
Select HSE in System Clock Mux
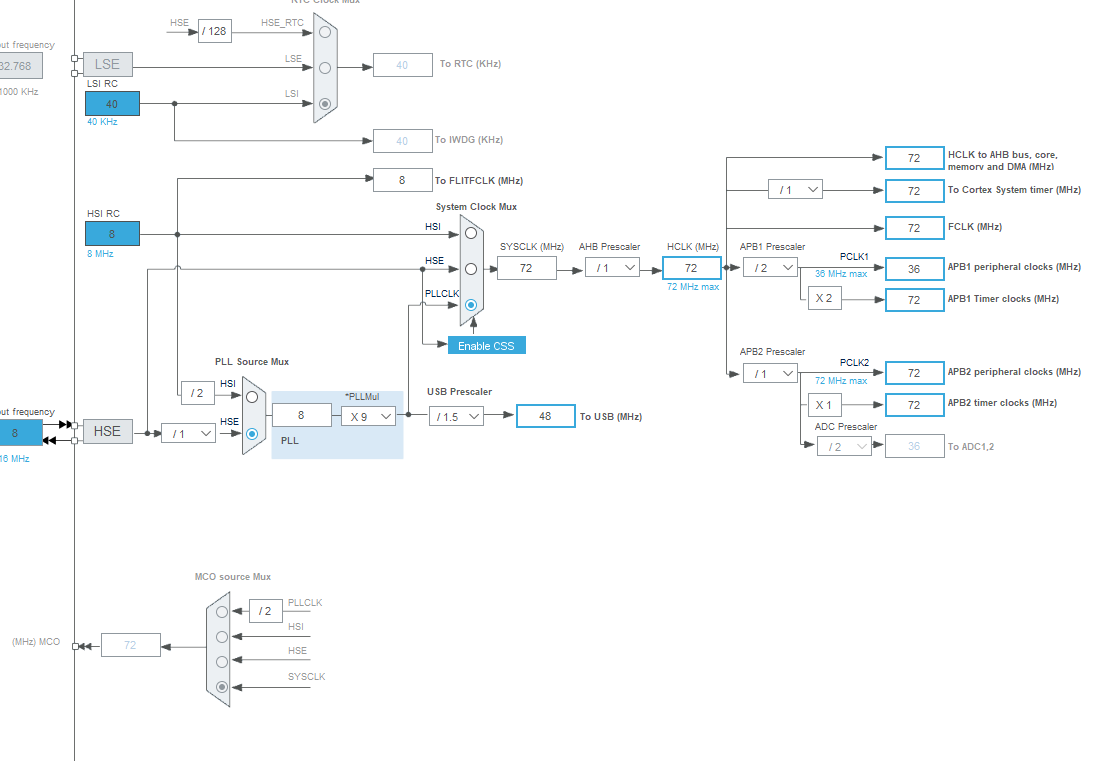click(471, 268)
